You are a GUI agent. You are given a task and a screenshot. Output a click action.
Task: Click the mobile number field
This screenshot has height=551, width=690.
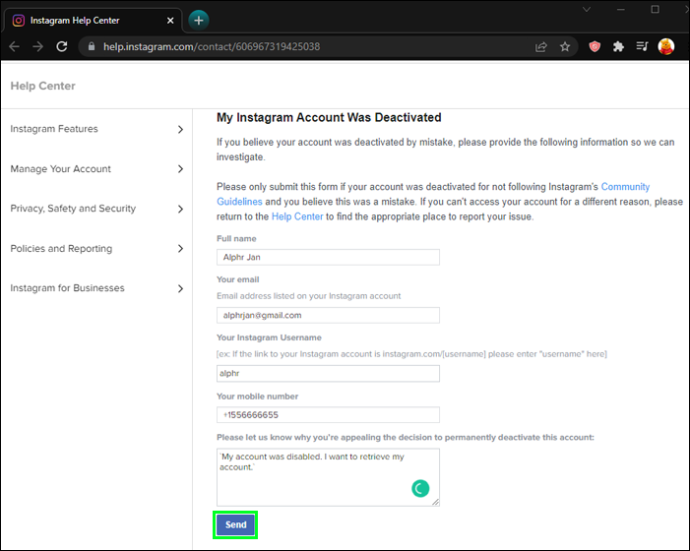pos(328,415)
